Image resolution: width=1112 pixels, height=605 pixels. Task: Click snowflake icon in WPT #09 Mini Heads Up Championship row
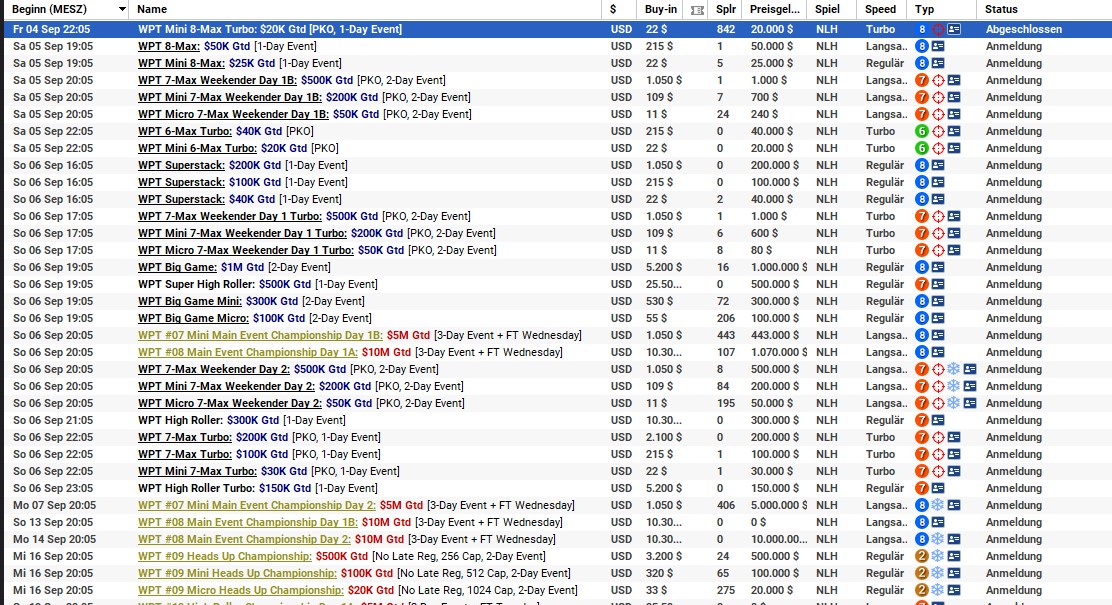coord(938,573)
